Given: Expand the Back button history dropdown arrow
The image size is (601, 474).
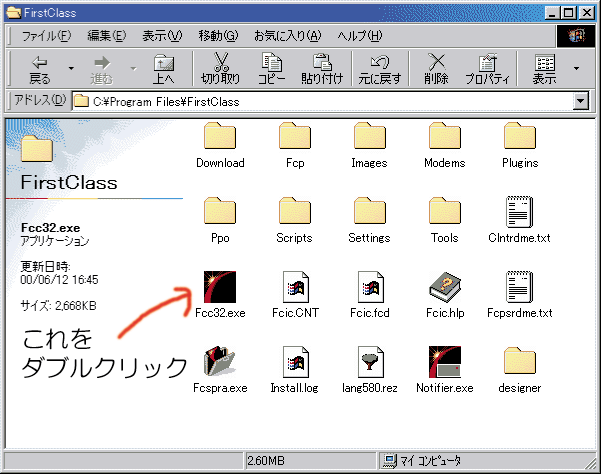Looking at the screenshot, I should click(x=71, y=69).
